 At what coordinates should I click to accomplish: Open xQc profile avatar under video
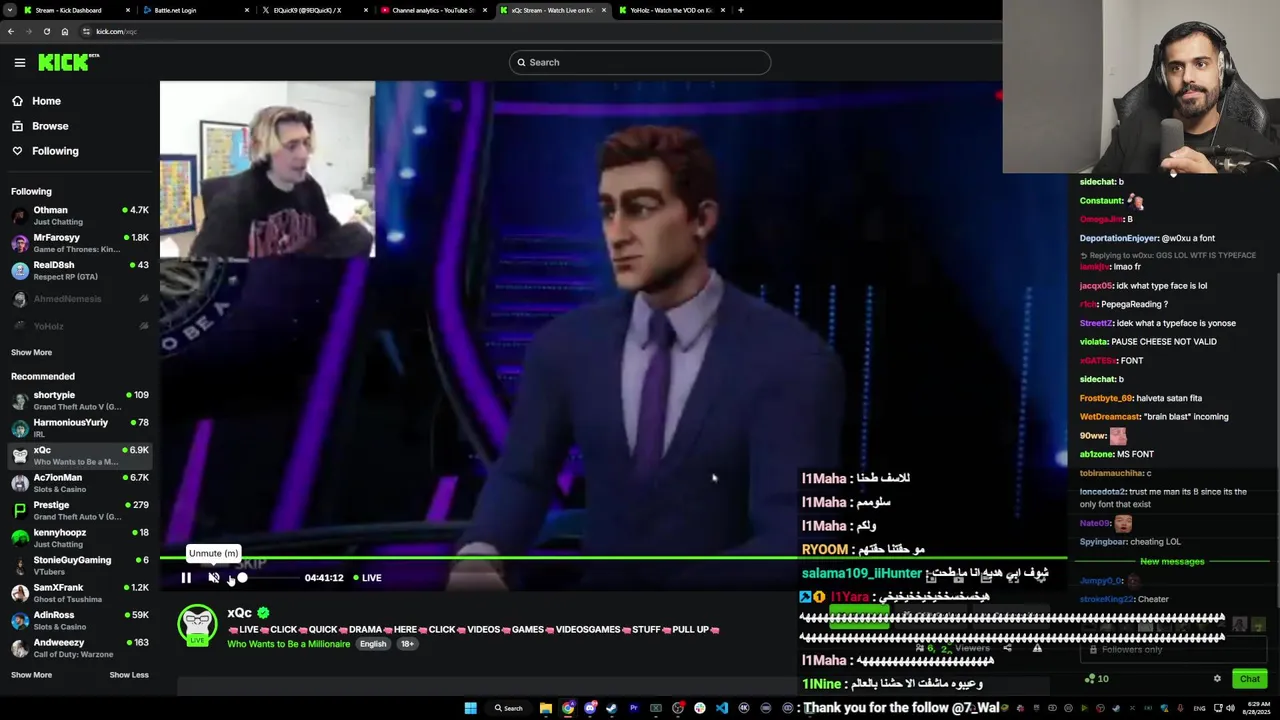[x=197, y=626]
